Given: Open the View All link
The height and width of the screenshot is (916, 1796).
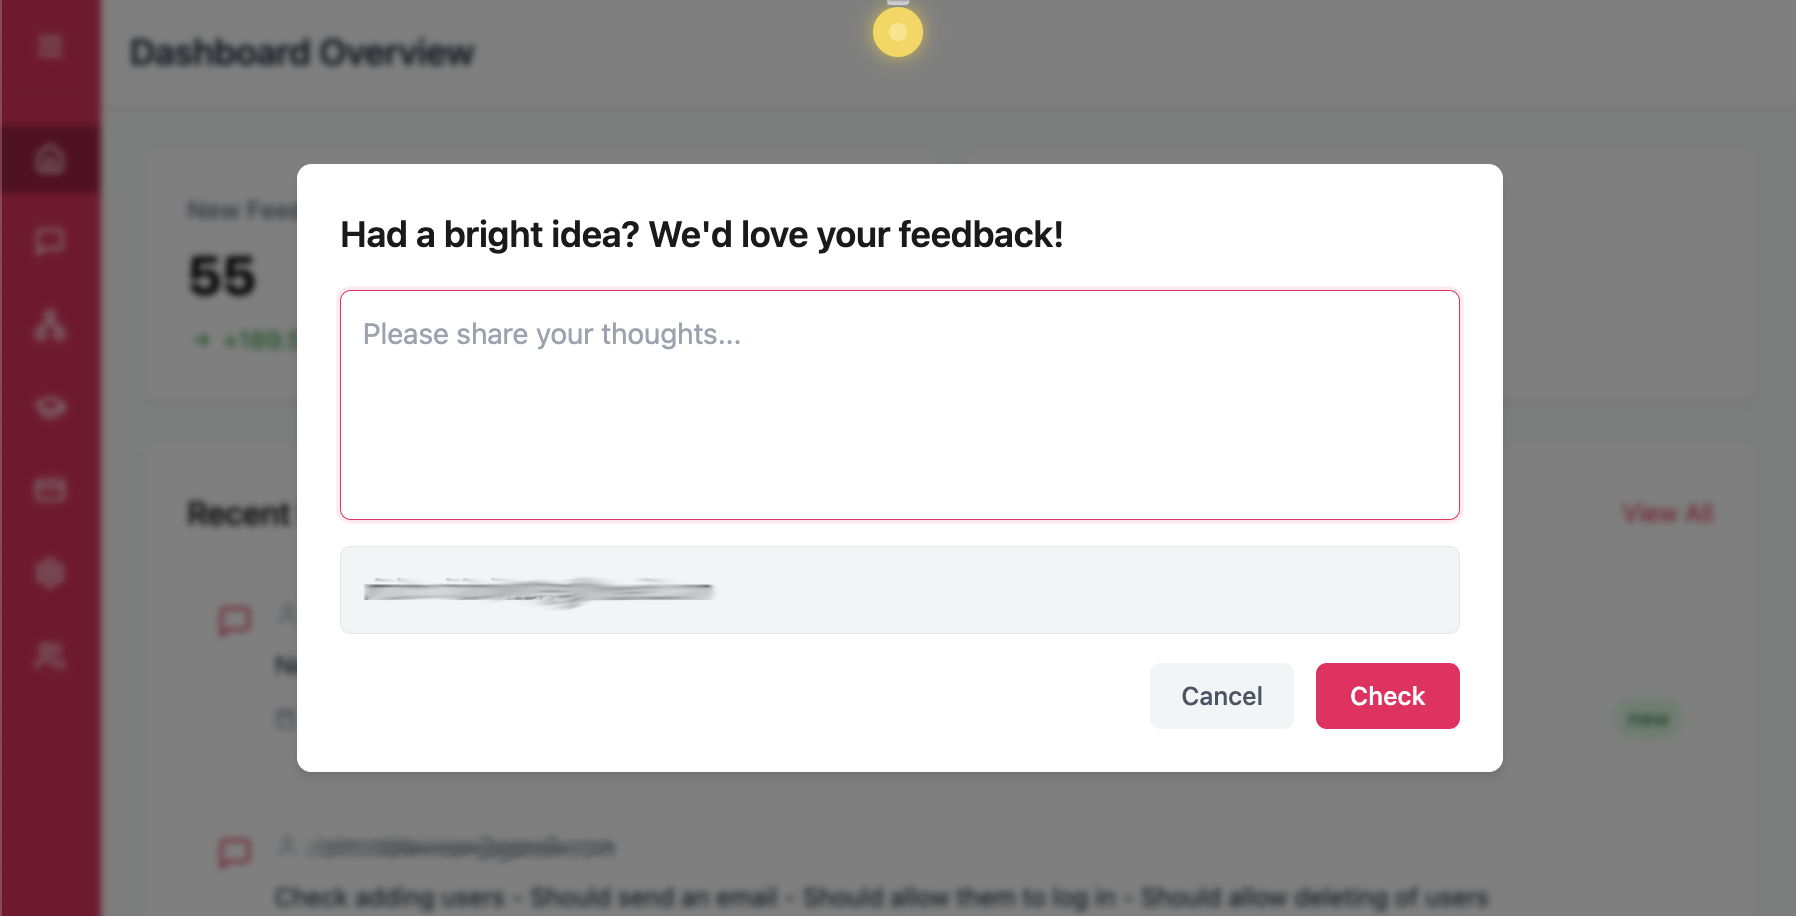Looking at the screenshot, I should pos(1668,513).
